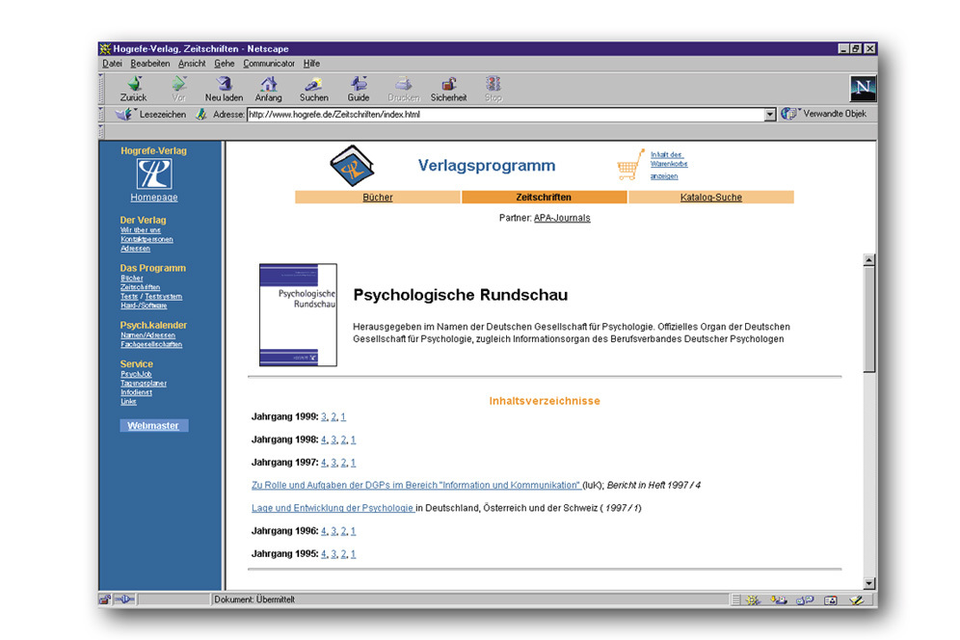Click the page's vertical scrollbar down arrow
Screen dimensions: 960x640
click(x=868, y=583)
